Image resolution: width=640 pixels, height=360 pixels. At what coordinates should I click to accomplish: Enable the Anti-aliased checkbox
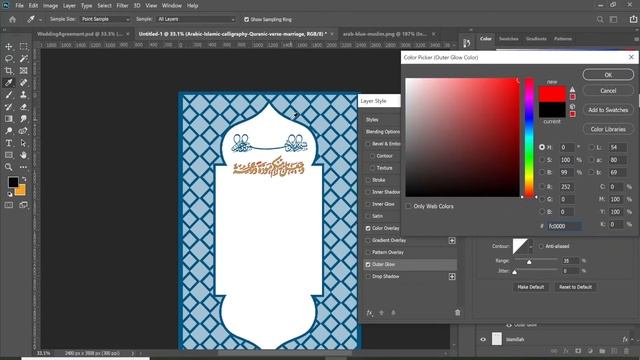click(541, 246)
